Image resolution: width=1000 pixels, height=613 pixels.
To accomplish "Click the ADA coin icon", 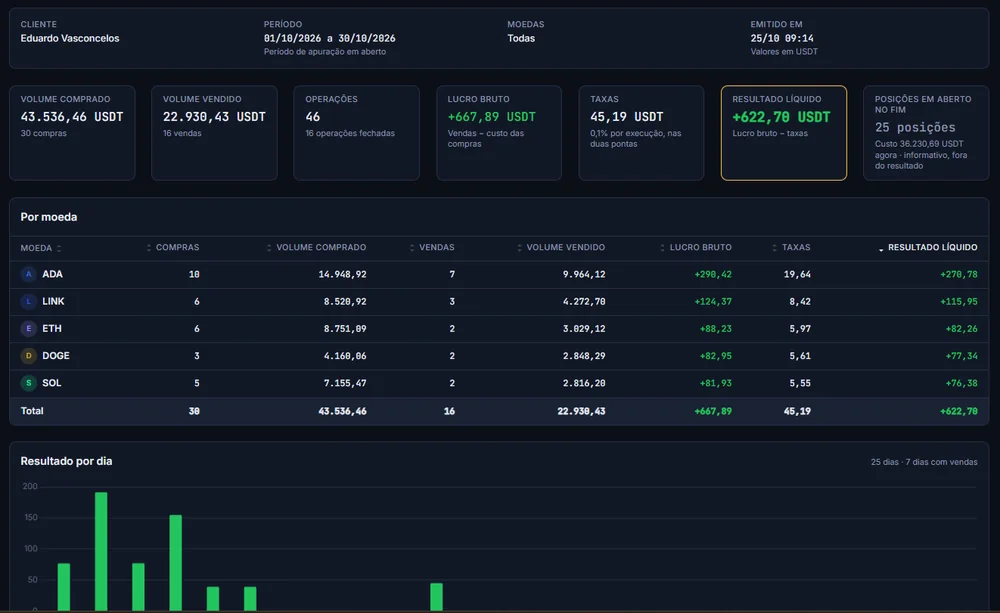I will 28,274.
